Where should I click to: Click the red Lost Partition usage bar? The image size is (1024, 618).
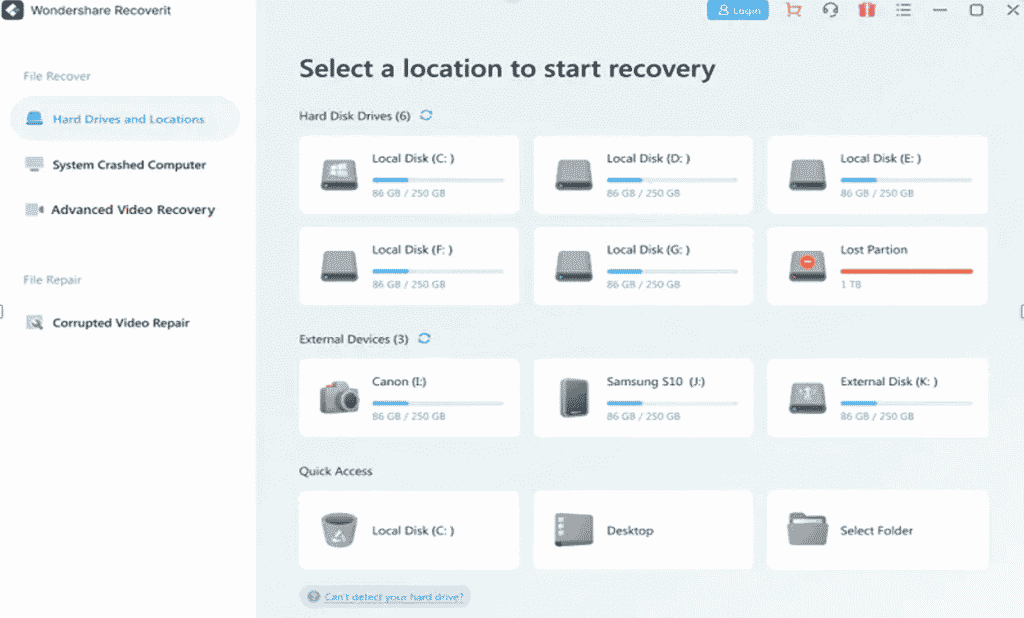point(906,271)
